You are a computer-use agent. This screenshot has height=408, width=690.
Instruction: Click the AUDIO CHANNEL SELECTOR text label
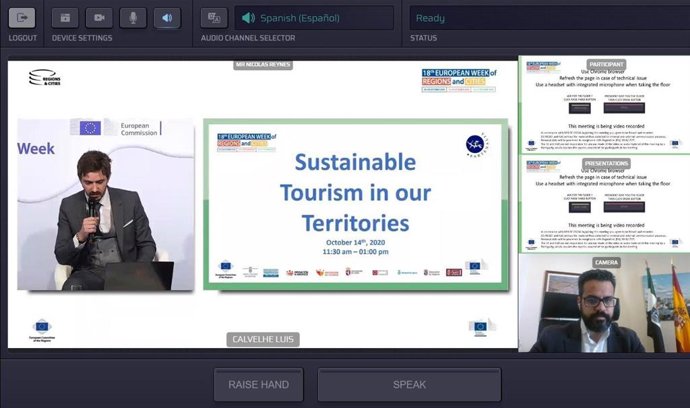pos(248,38)
